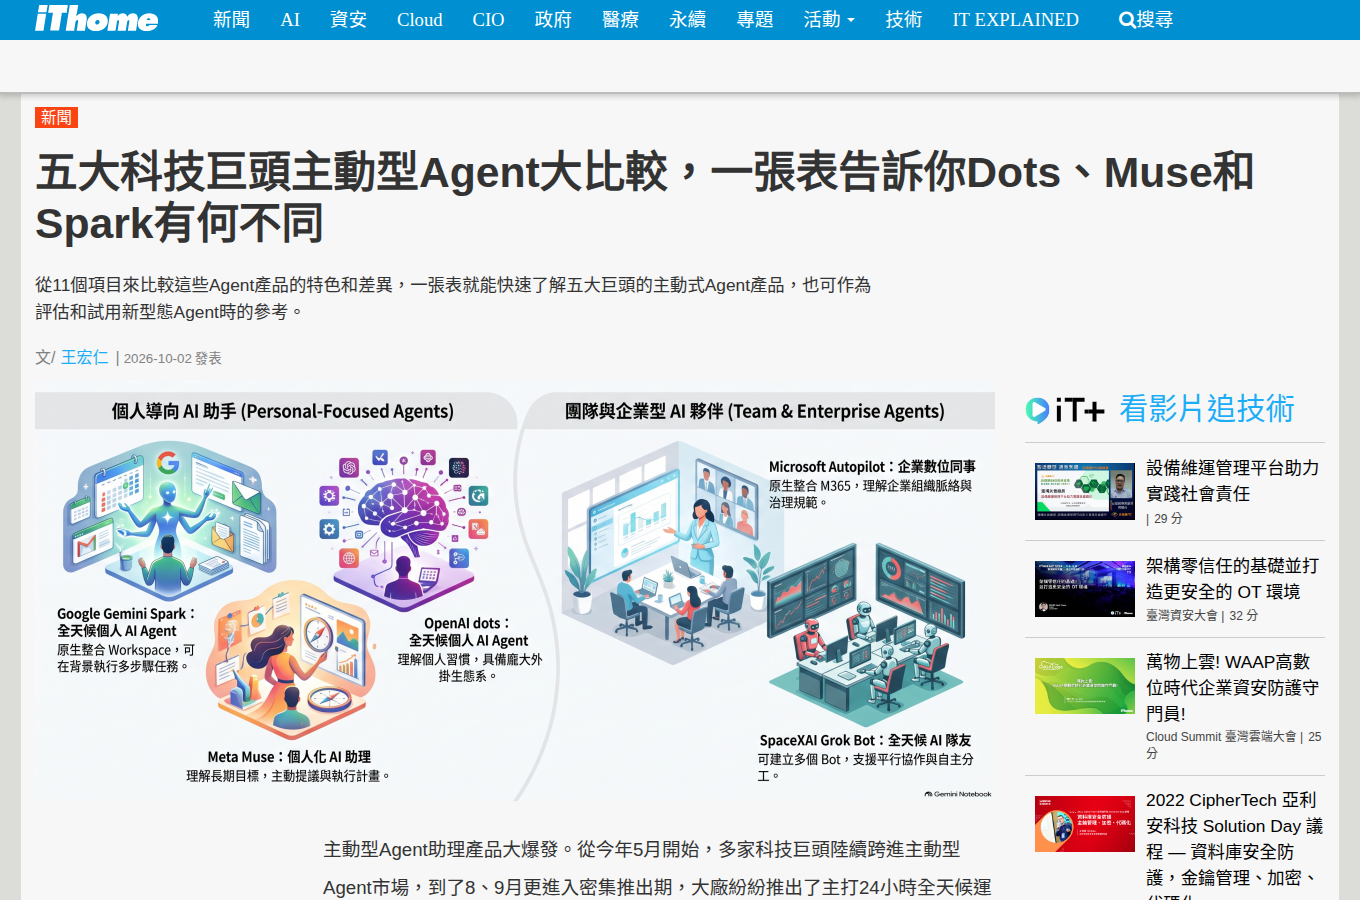Screen dimensions: 1360x900
Task: Go to the 政府 section
Action: click(x=553, y=20)
